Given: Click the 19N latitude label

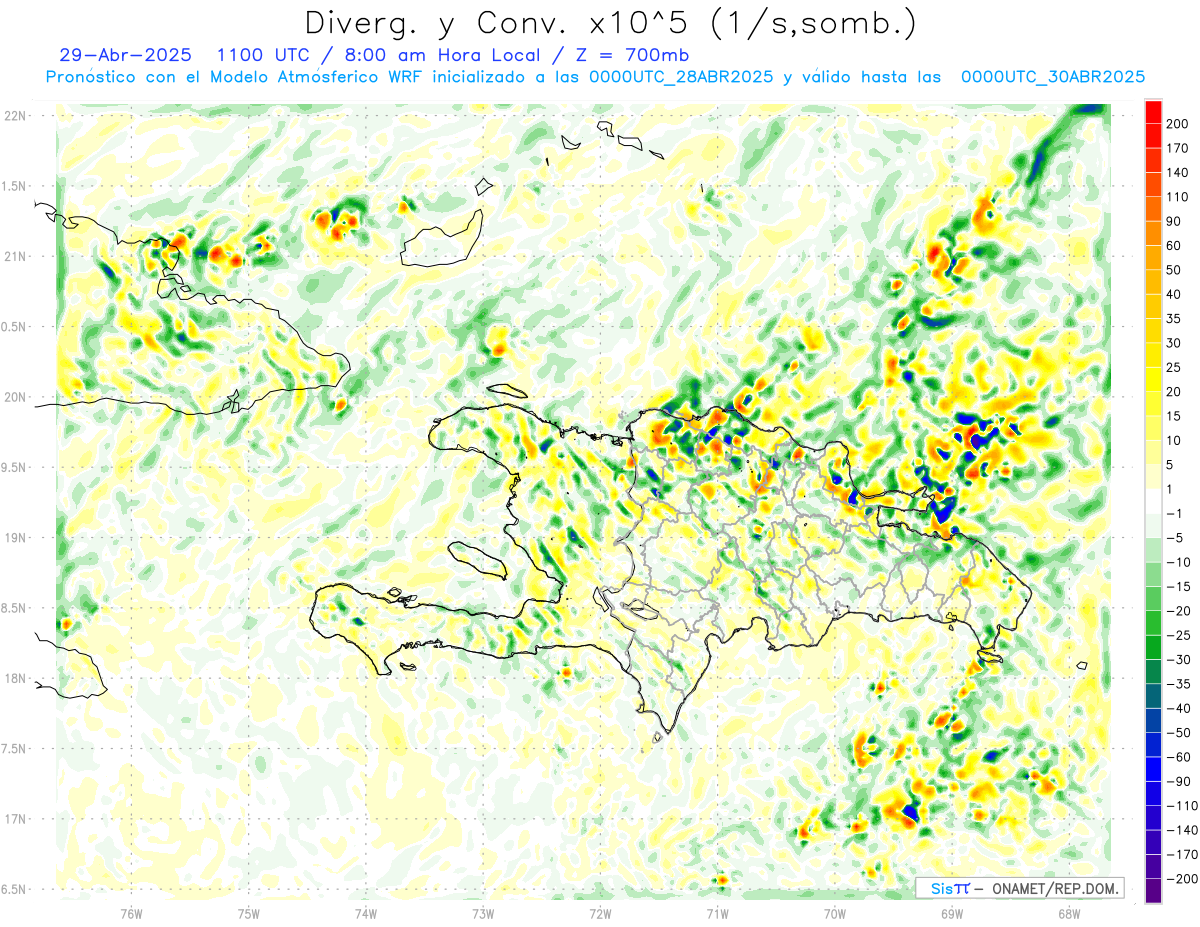Looking at the screenshot, I should 14,538.
